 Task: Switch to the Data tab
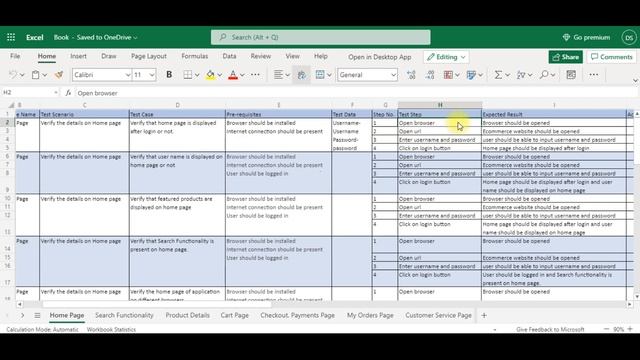[x=229, y=56]
